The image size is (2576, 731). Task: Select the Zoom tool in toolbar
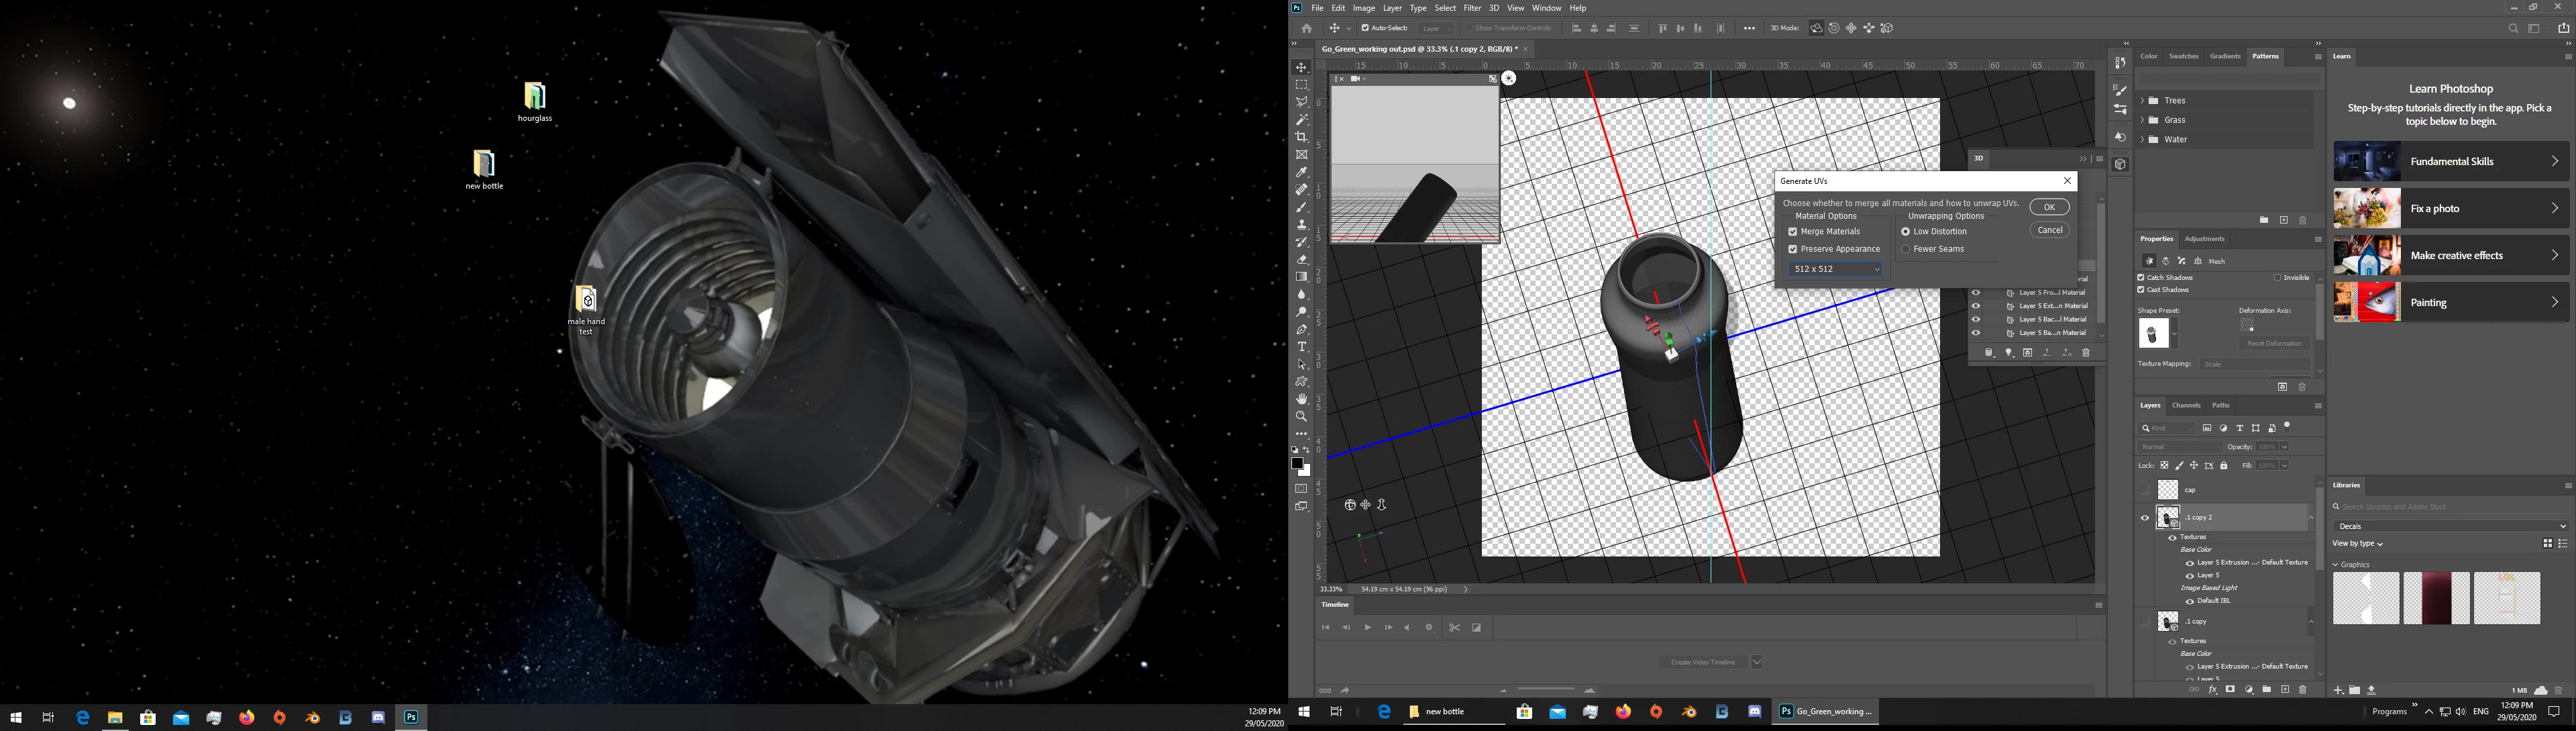(x=1301, y=417)
